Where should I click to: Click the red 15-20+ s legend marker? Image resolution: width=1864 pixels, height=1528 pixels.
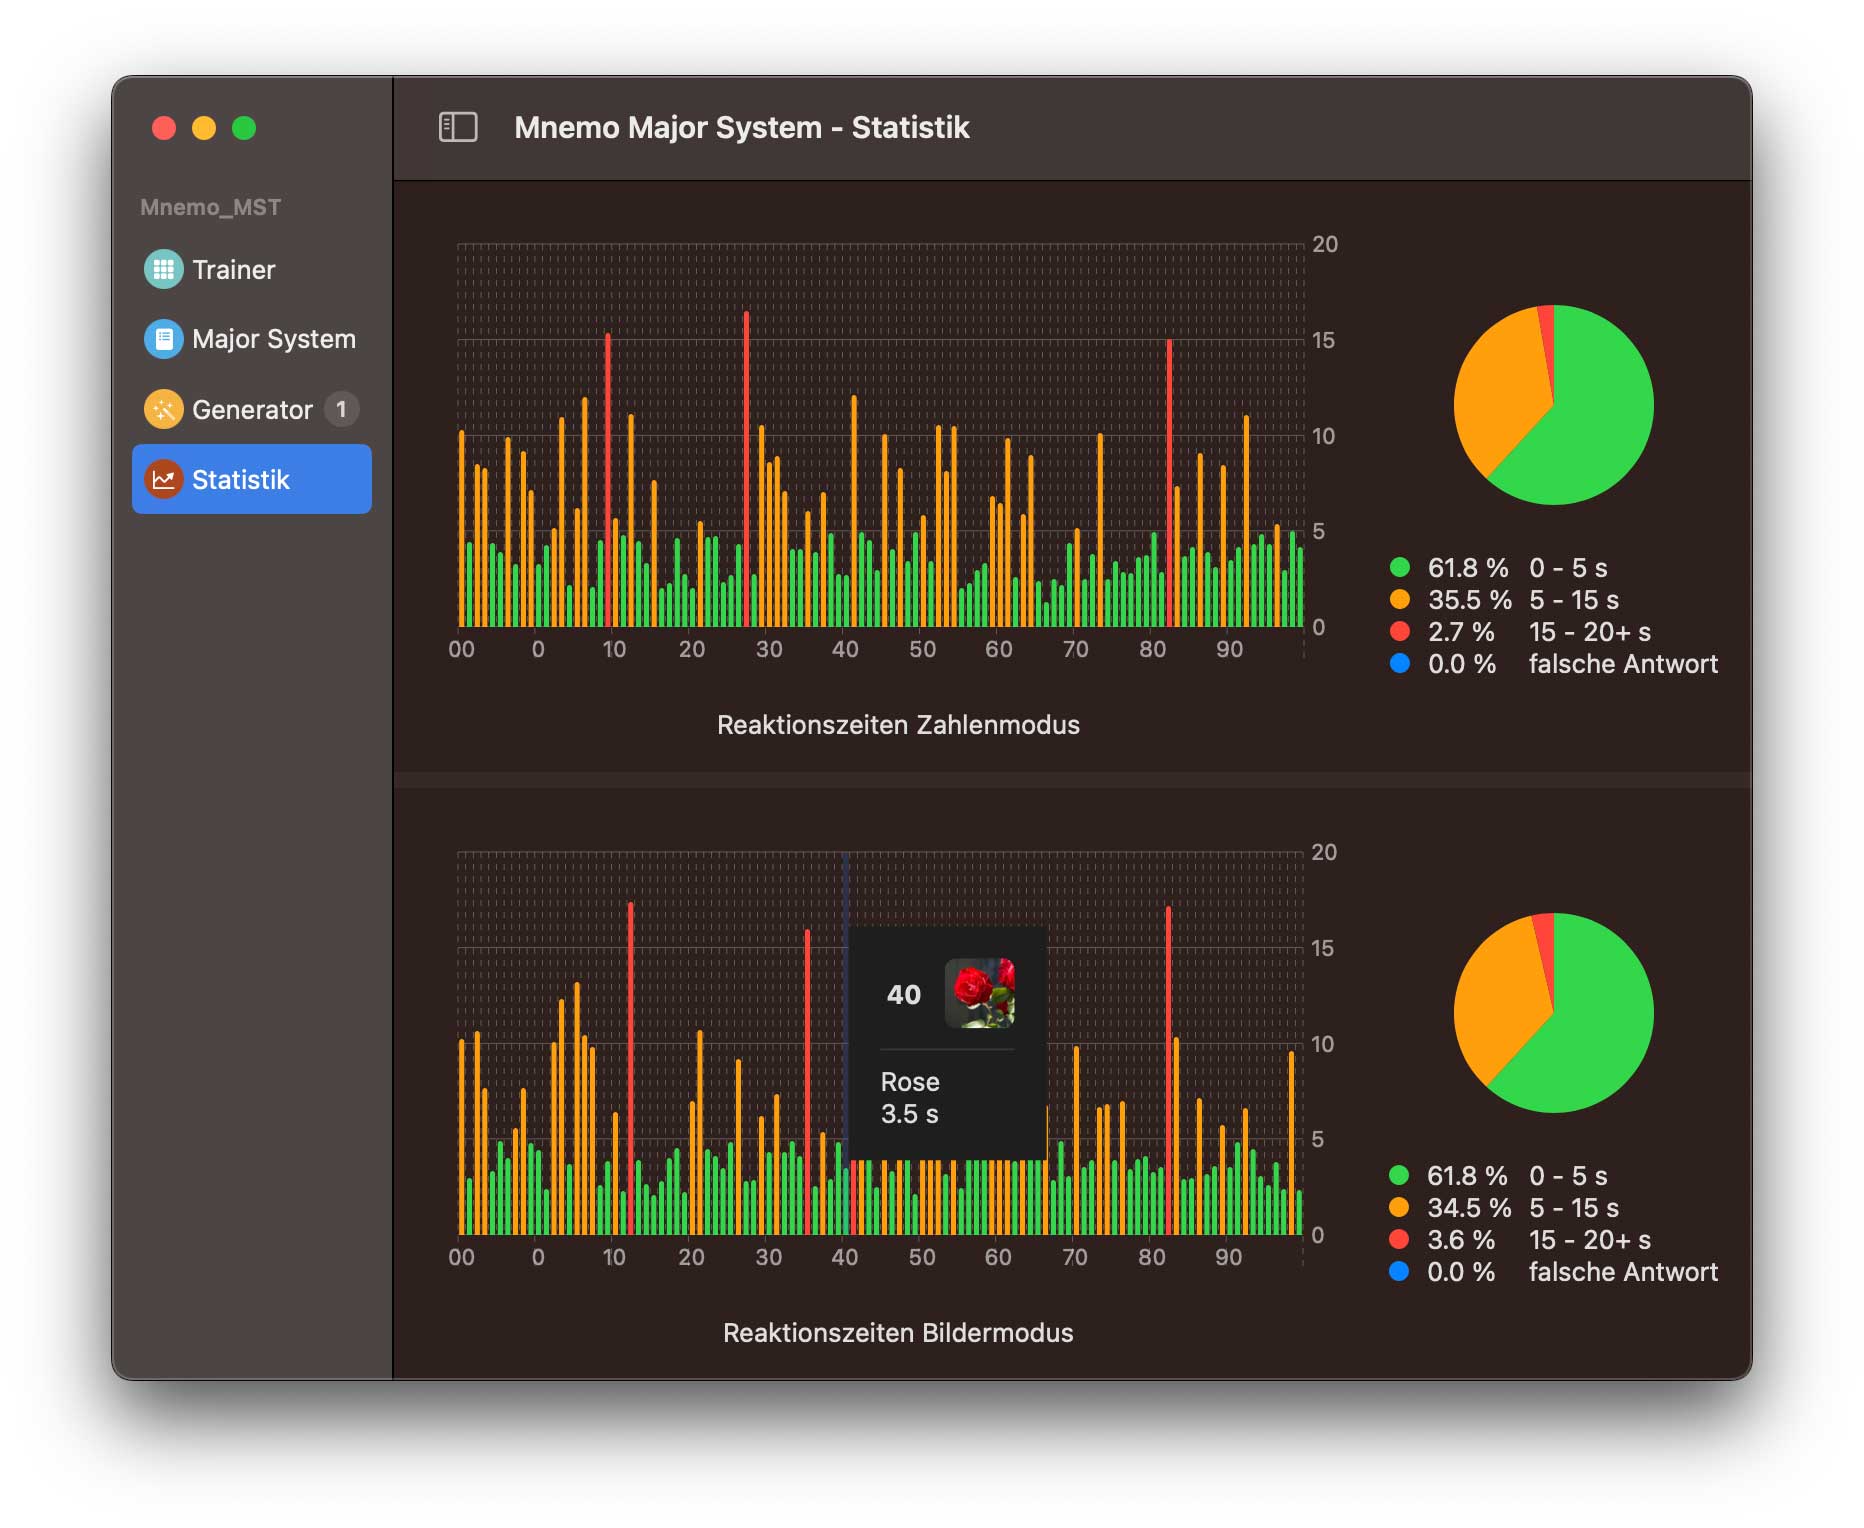tap(1399, 632)
